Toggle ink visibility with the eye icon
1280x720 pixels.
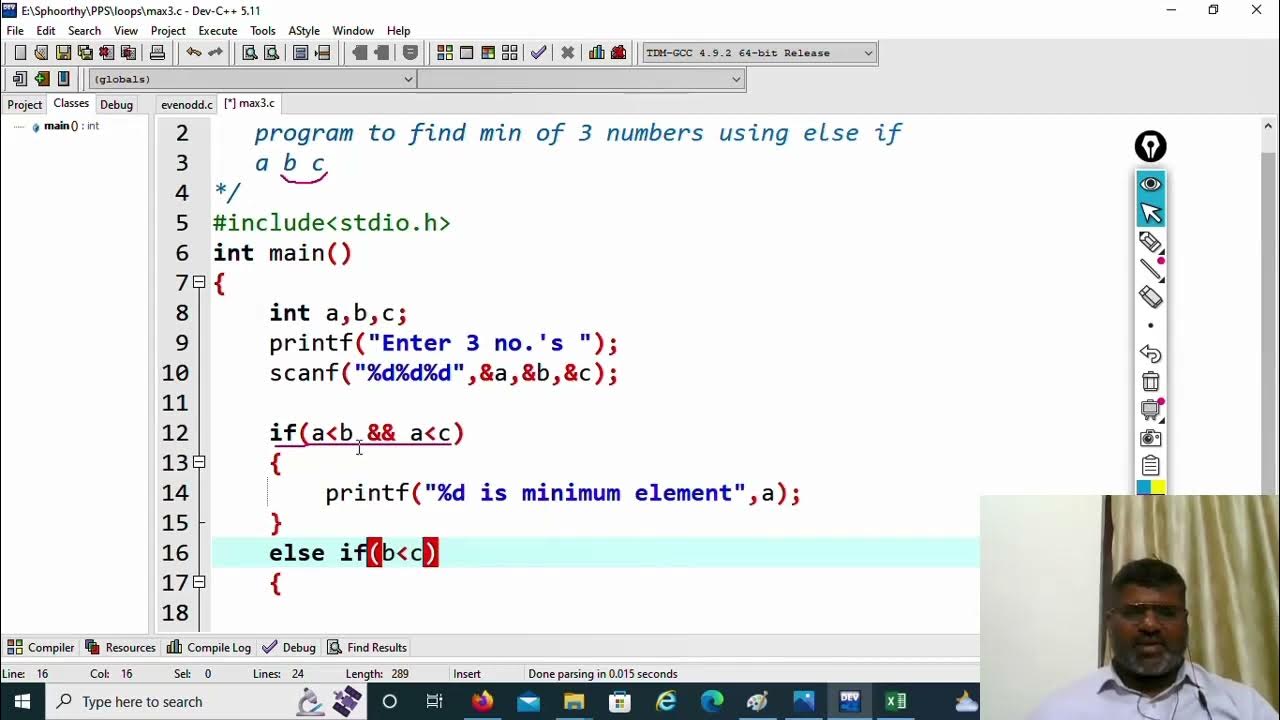click(1150, 184)
